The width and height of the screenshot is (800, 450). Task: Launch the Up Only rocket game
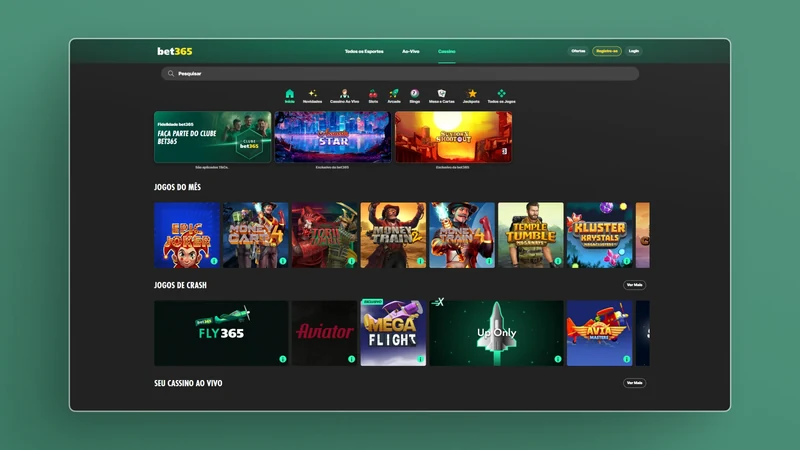pyautogui.click(x=496, y=333)
